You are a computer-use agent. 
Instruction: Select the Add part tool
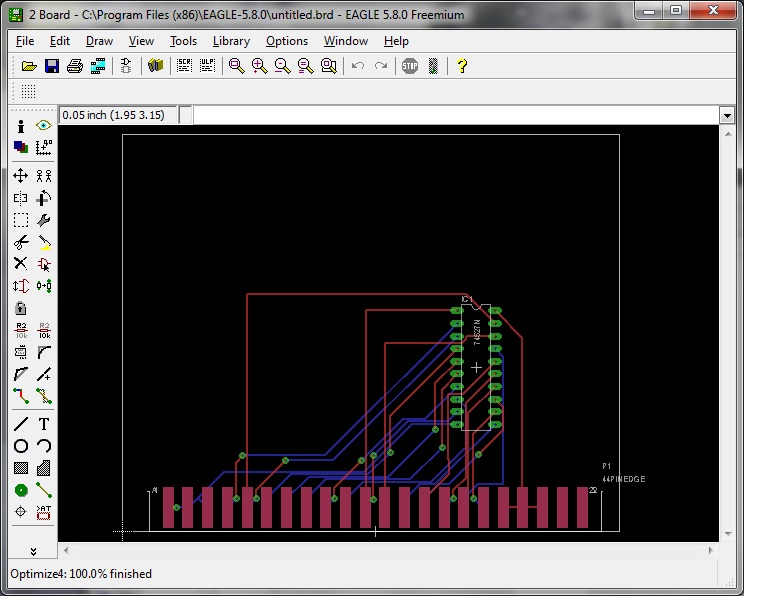tap(44, 264)
